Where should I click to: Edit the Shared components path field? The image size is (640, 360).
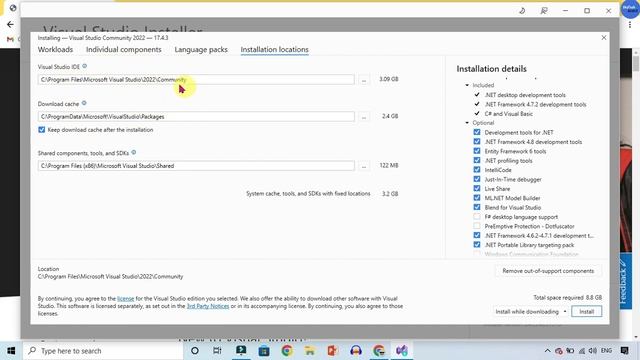pos(196,166)
